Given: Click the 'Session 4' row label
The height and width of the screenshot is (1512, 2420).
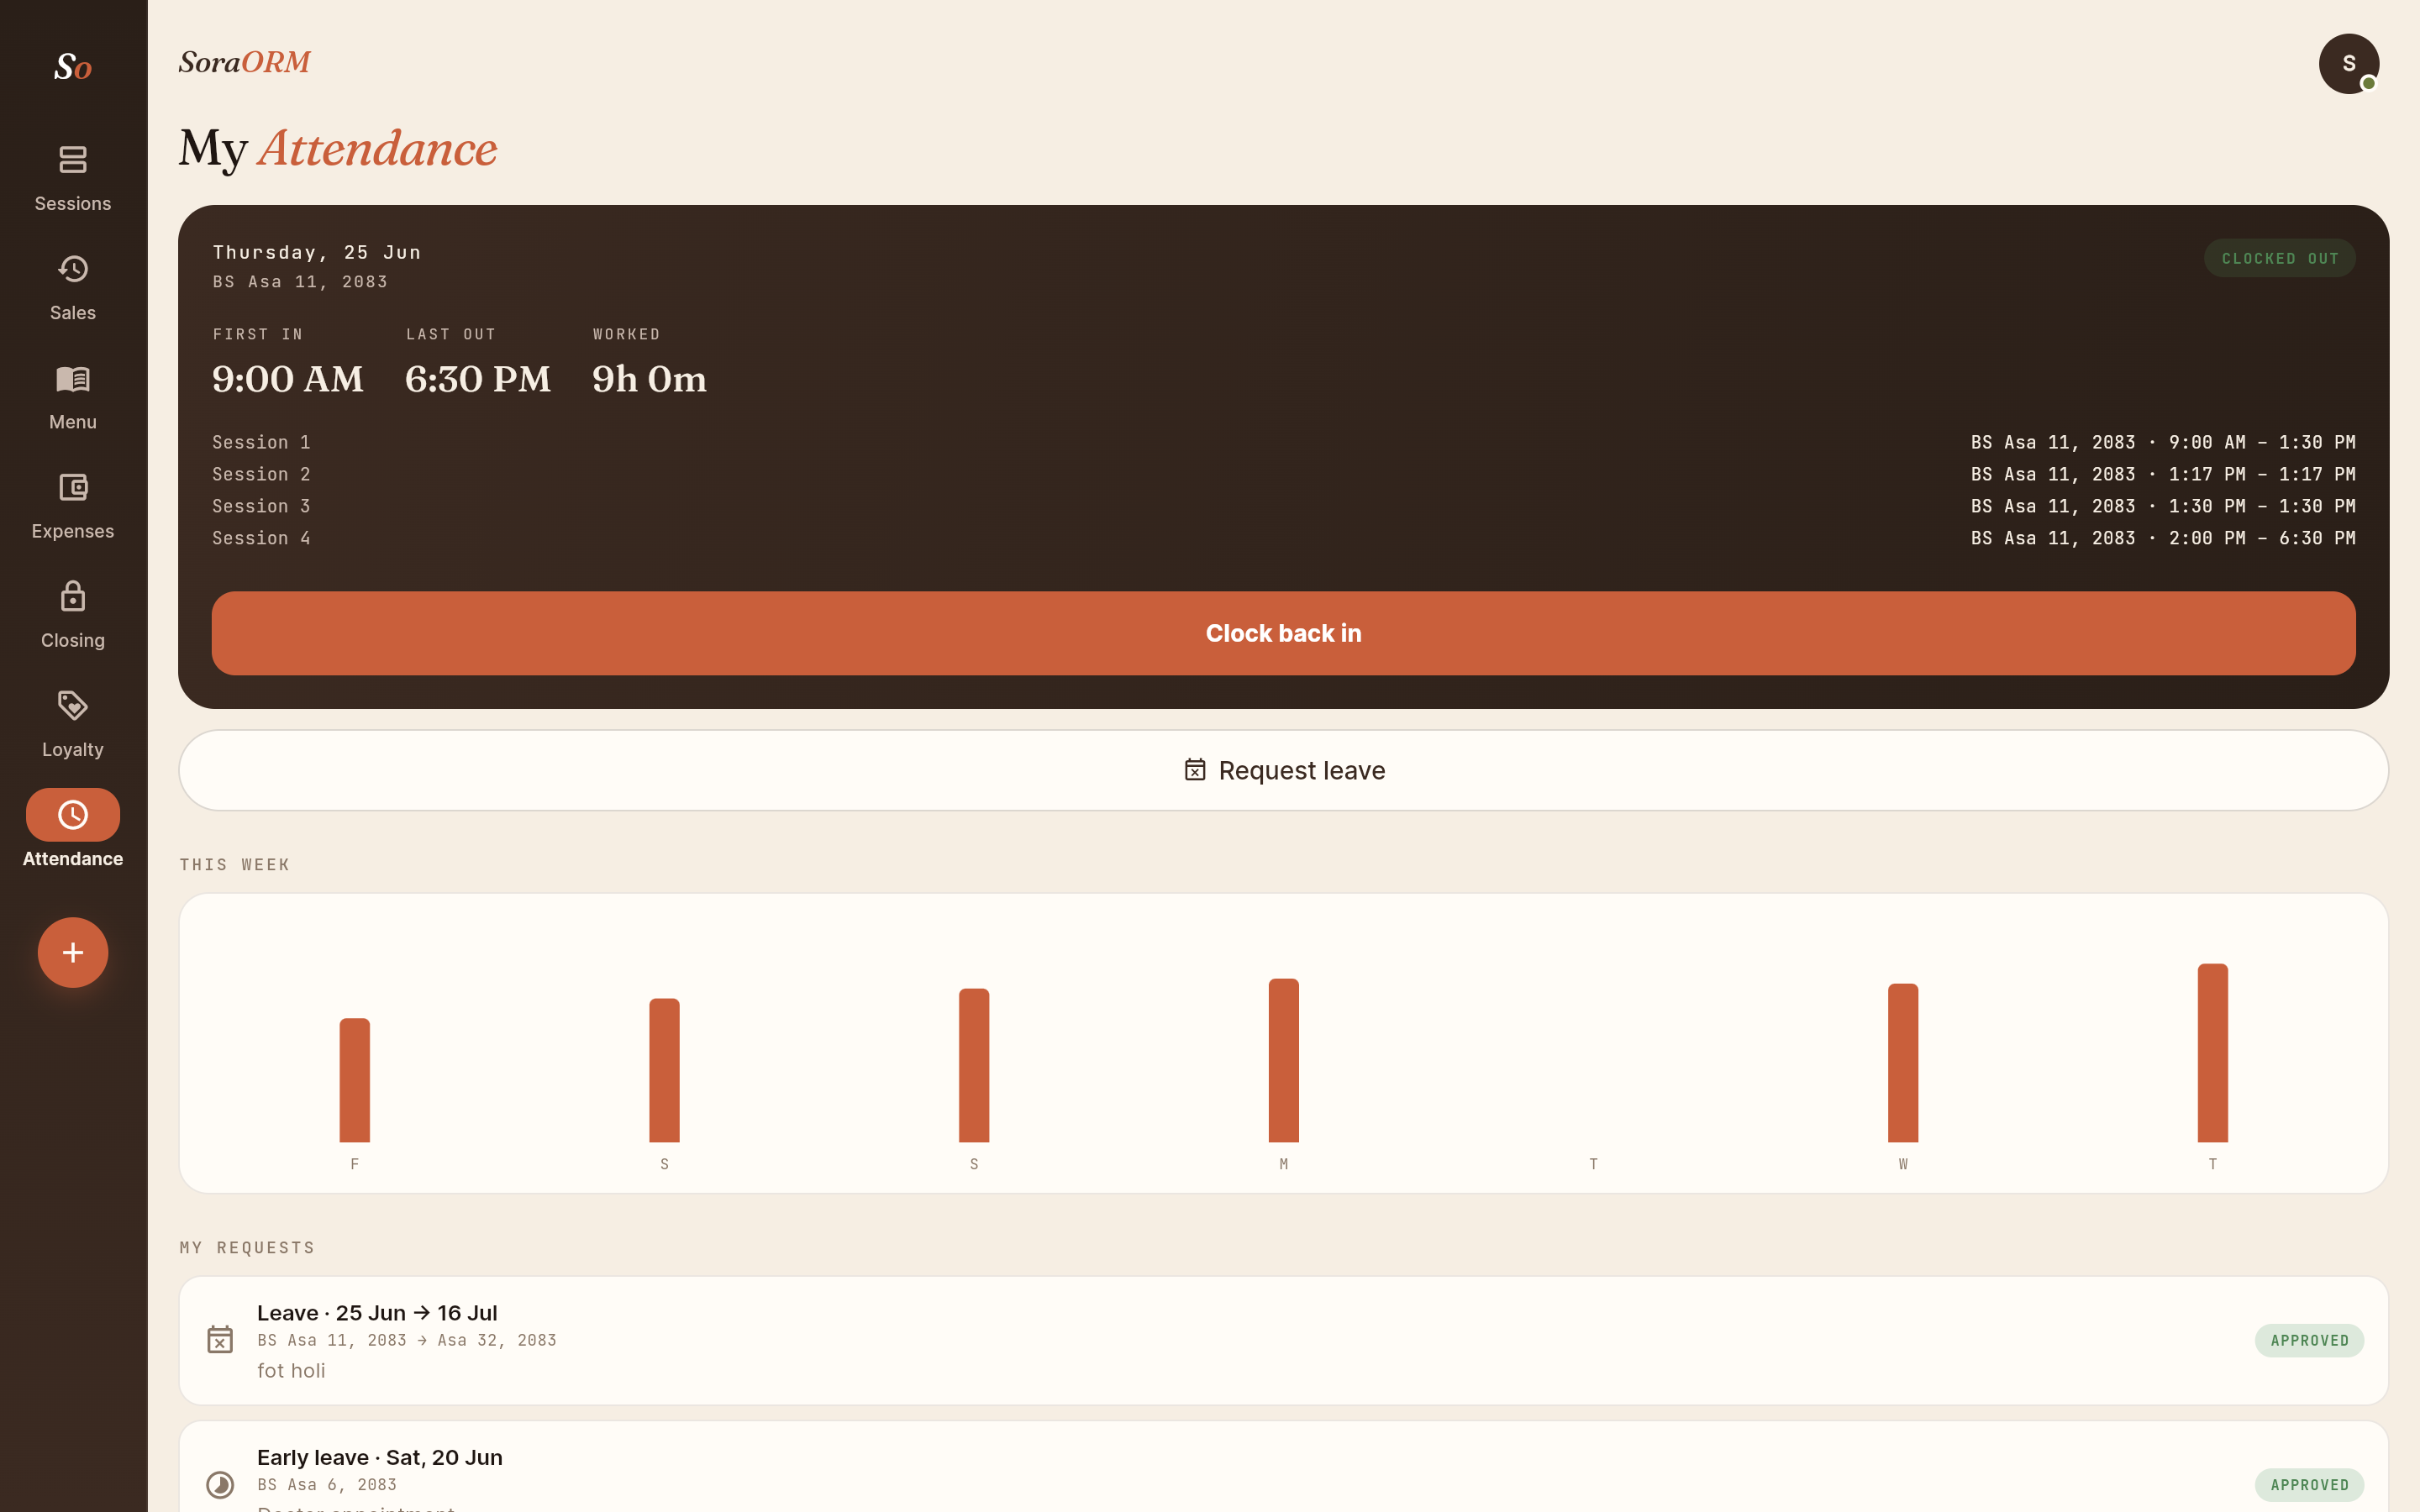Looking at the screenshot, I should pyautogui.click(x=261, y=538).
